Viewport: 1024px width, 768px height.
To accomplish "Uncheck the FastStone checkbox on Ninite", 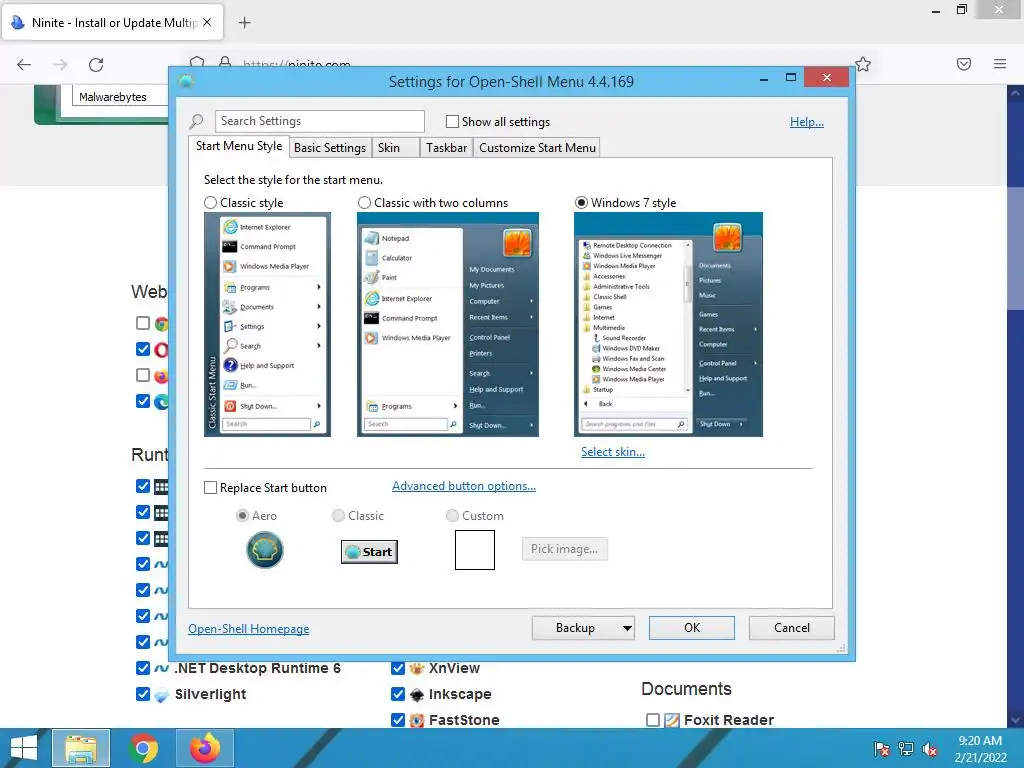I will 398,720.
